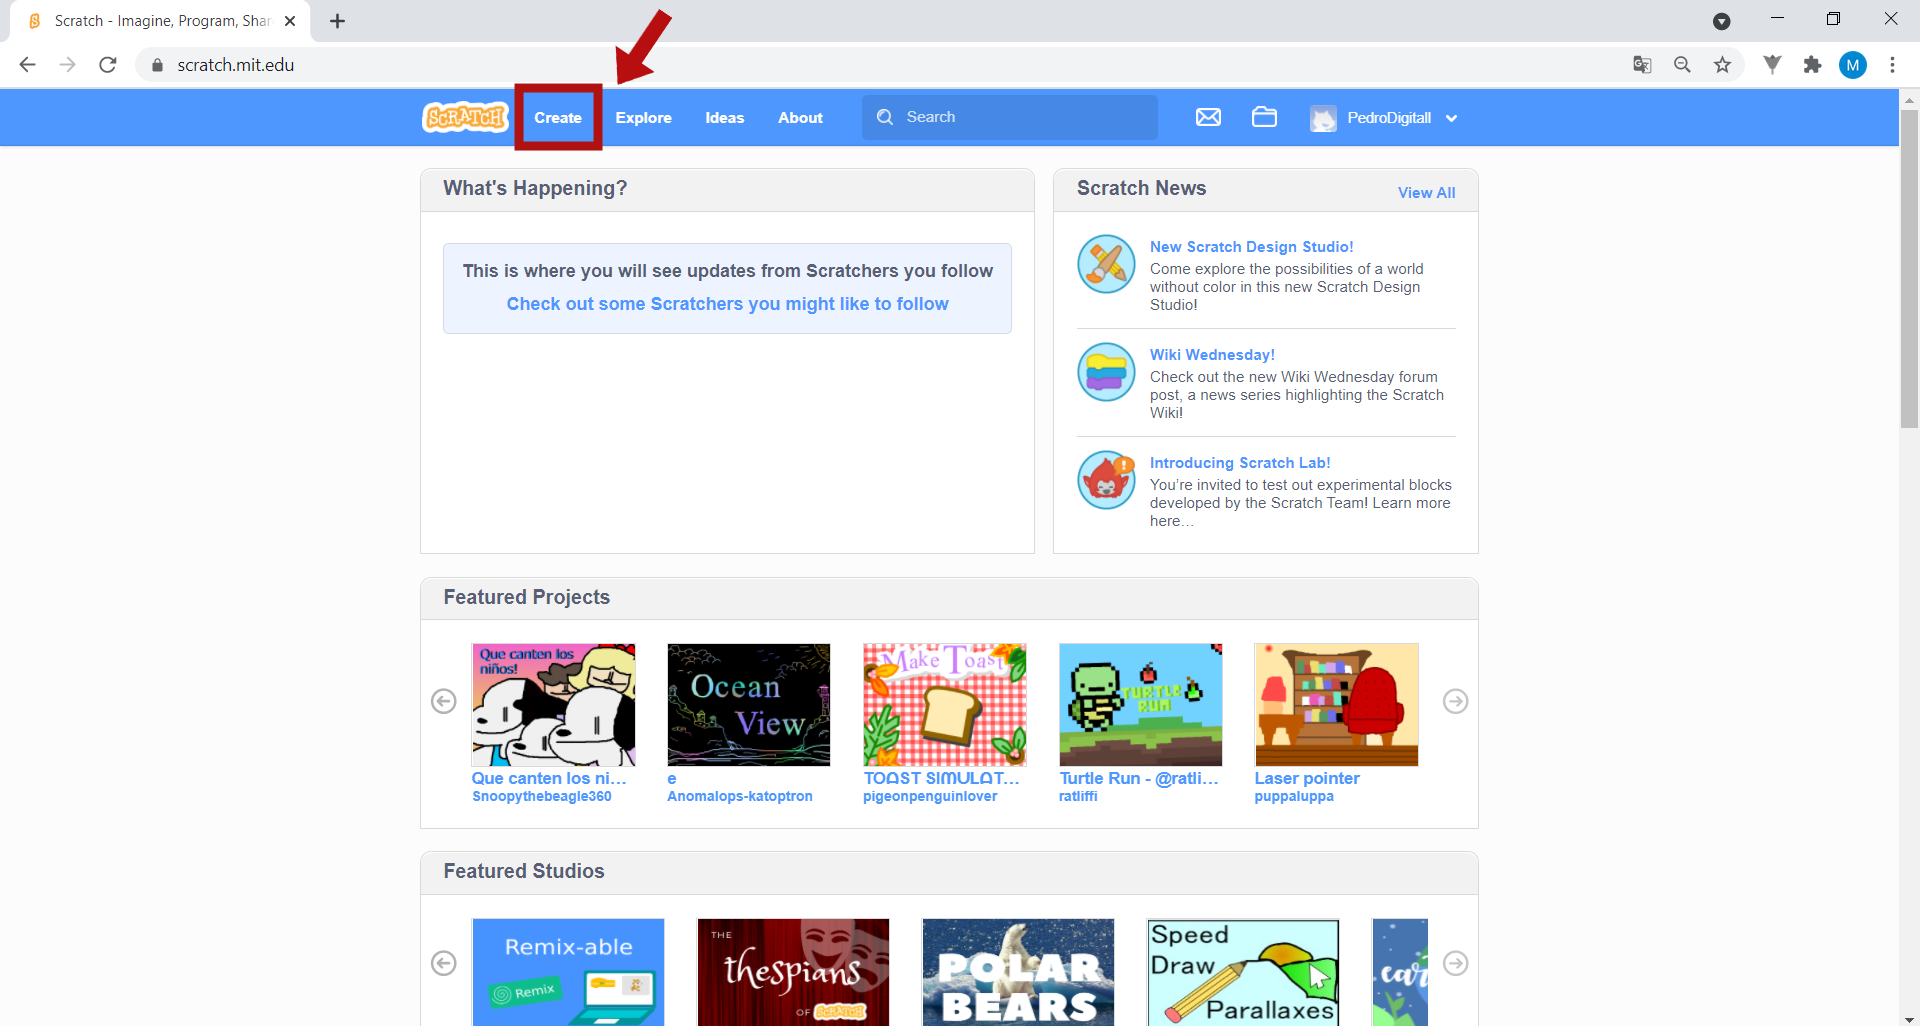Show previous Featured Projects
The width and height of the screenshot is (1920, 1026).
pyautogui.click(x=444, y=701)
